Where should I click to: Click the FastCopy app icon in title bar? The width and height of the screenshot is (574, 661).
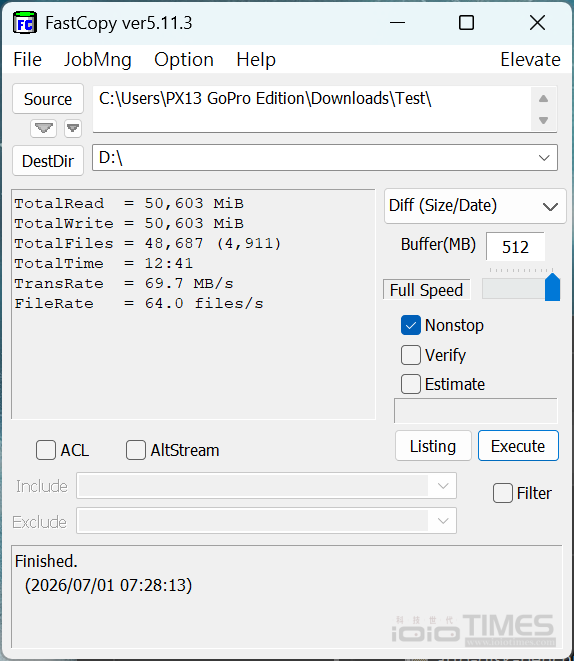click(24, 23)
